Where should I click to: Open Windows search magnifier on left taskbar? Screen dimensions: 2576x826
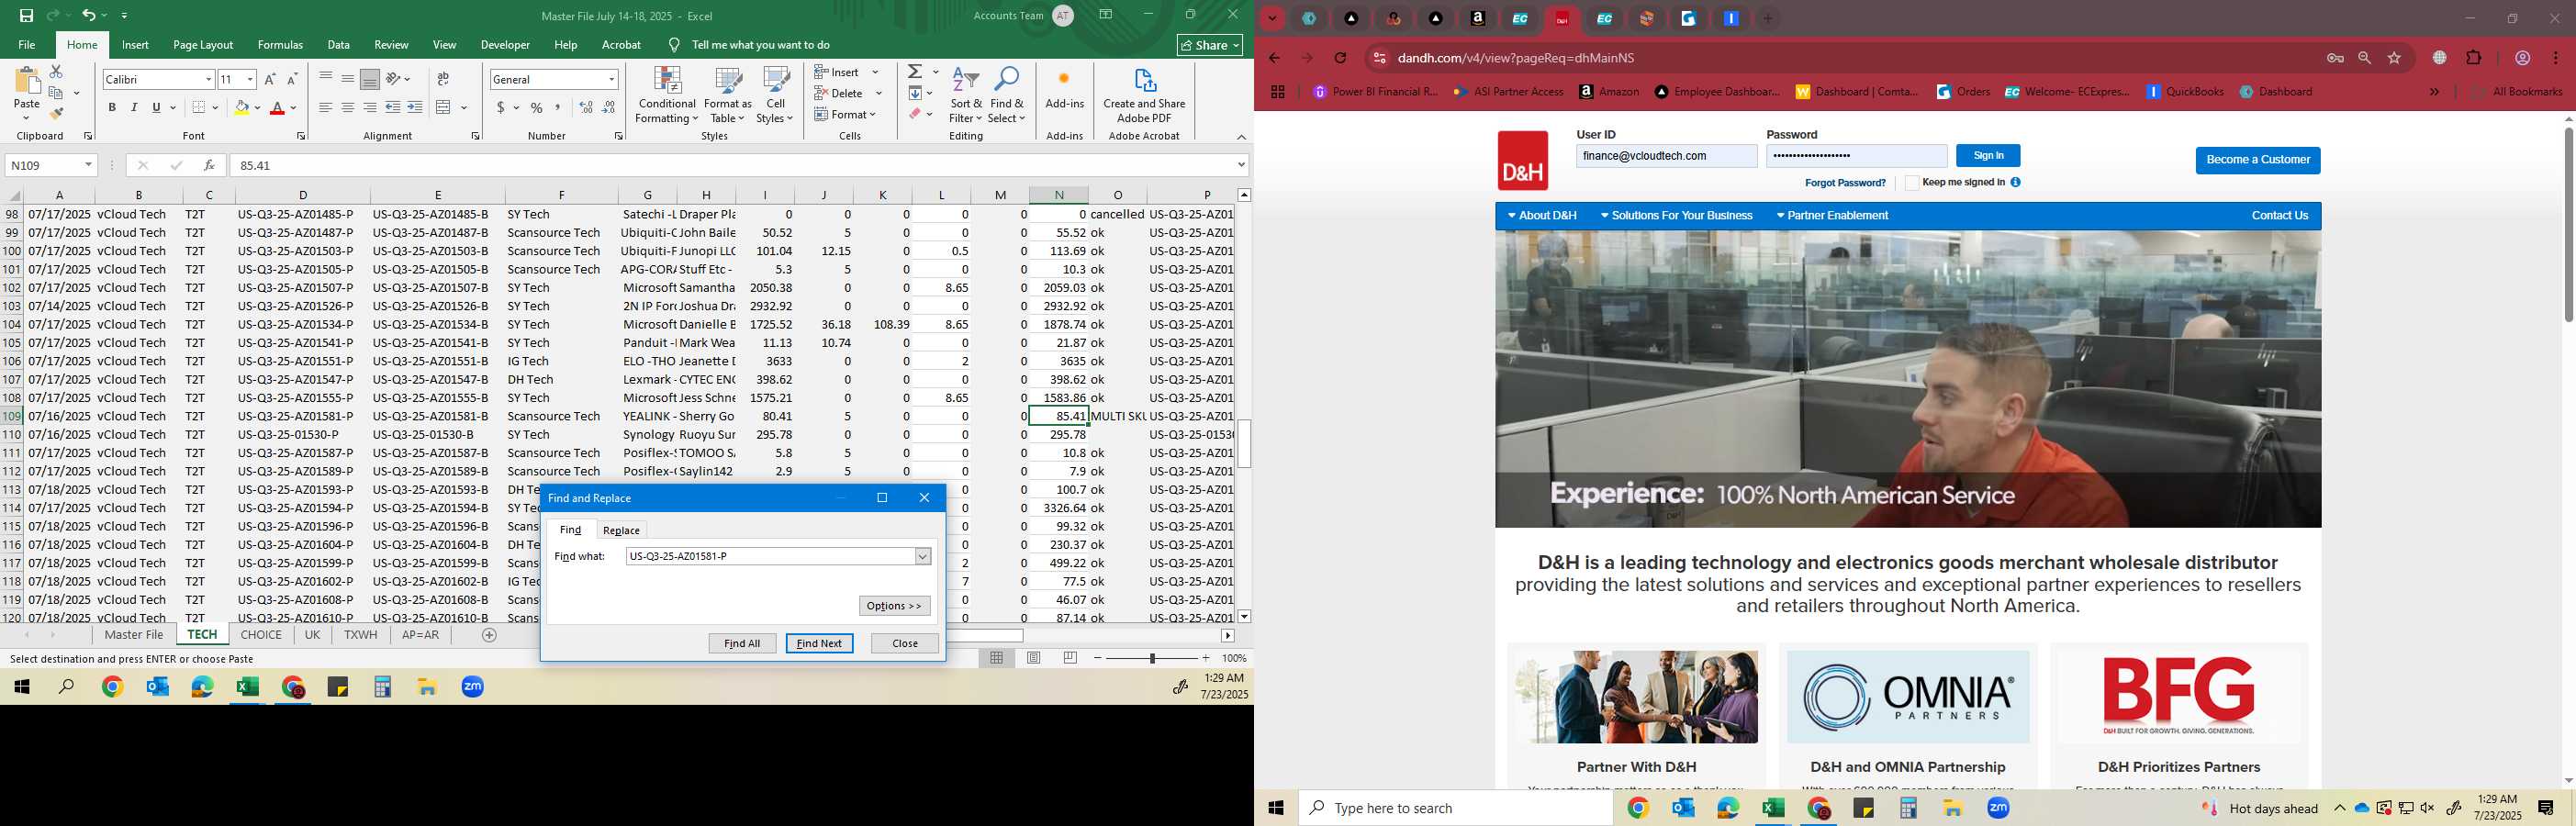[x=67, y=687]
